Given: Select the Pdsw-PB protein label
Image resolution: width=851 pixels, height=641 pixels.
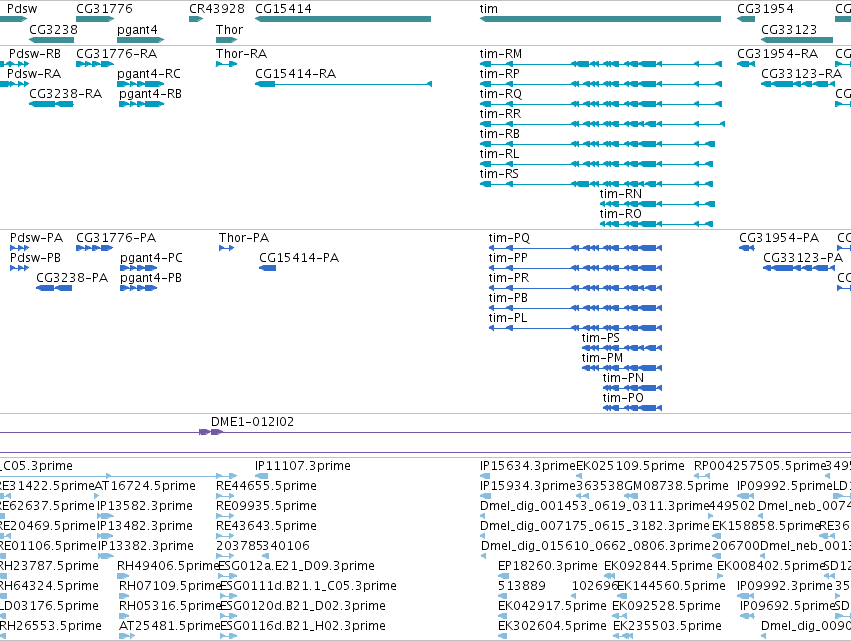Looking at the screenshot, I should 35,258.
